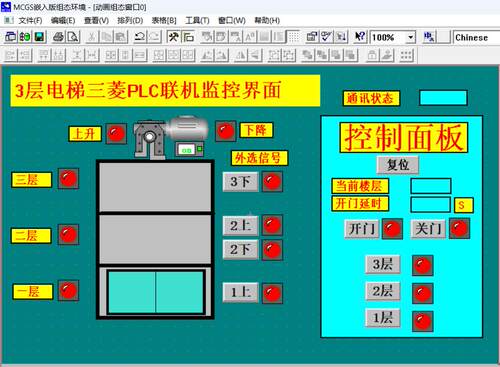This screenshot has width=500, height=367.
Task: Click the paste clipboard icon
Action: (x=121, y=37)
